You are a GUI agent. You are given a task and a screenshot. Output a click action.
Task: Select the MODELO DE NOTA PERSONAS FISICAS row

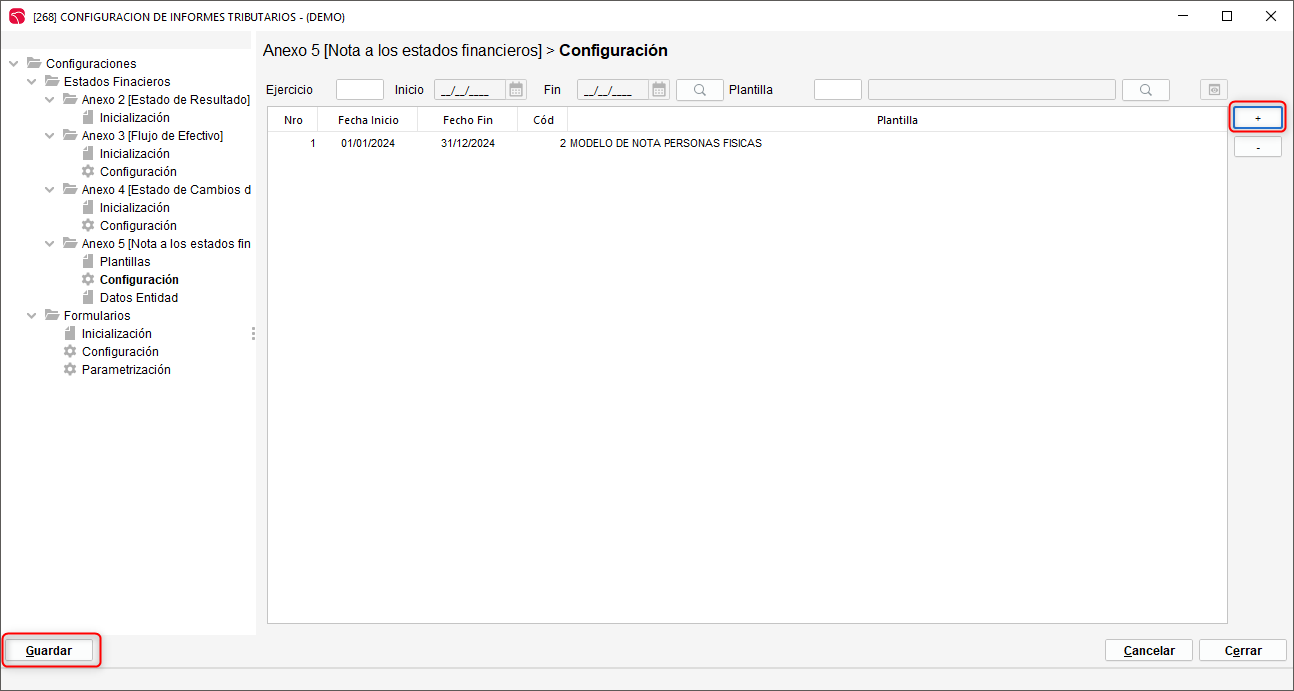point(665,144)
